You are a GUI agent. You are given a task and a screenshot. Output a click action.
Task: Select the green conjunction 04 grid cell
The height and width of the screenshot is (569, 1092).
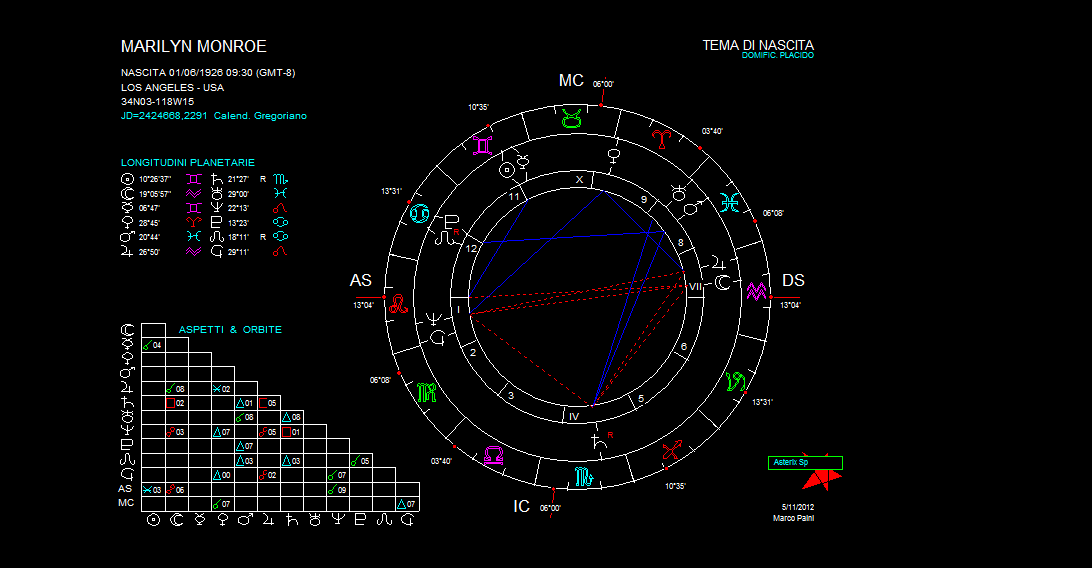click(x=153, y=345)
